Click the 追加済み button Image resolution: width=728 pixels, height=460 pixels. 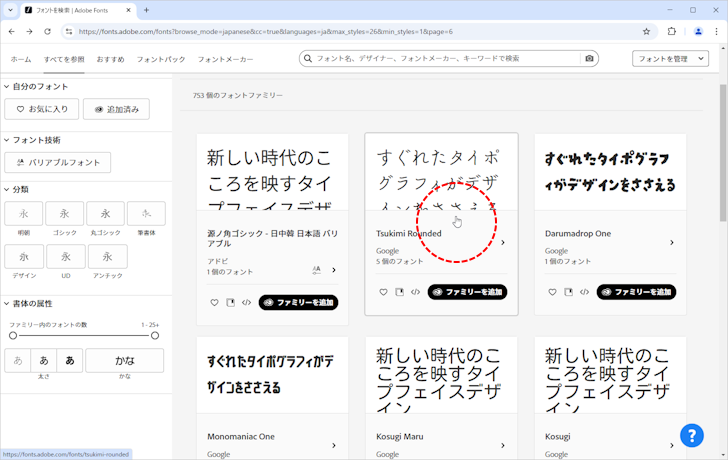point(117,109)
